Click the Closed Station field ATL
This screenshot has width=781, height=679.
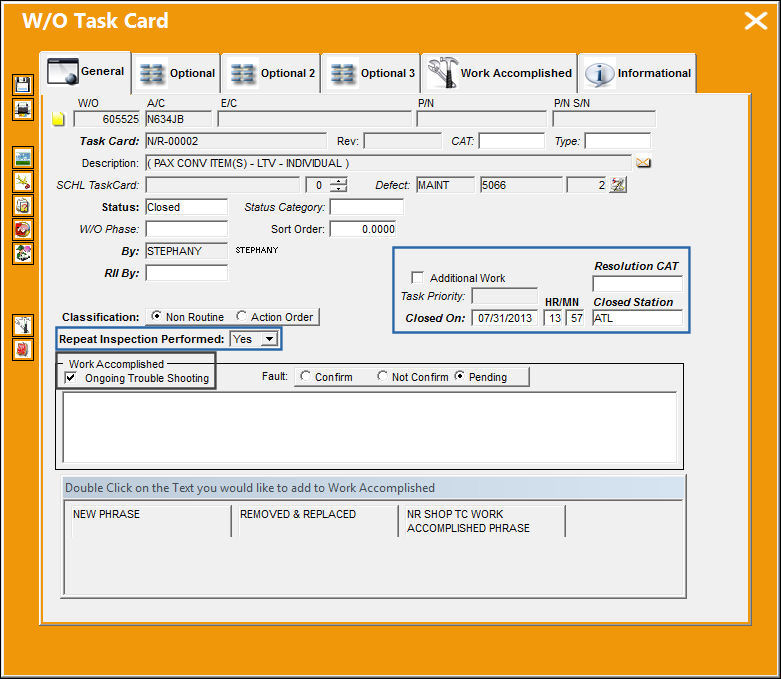(637, 318)
